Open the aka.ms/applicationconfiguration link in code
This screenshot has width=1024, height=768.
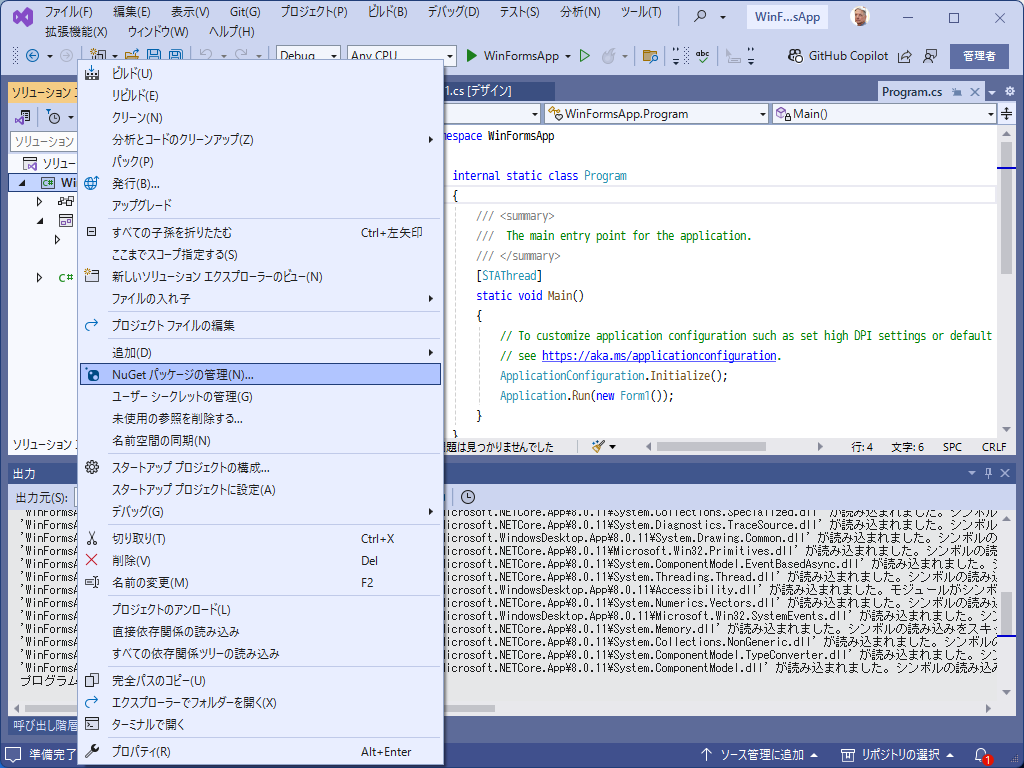pos(659,356)
